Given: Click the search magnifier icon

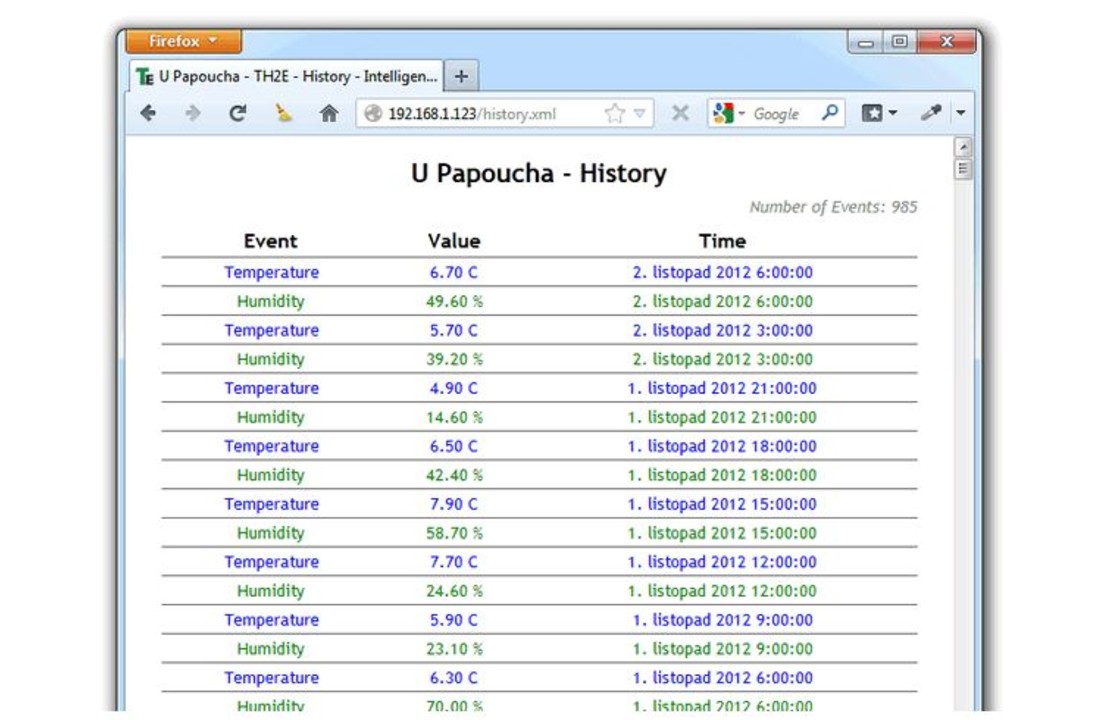Looking at the screenshot, I should pyautogui.click(x=829, y=114).
